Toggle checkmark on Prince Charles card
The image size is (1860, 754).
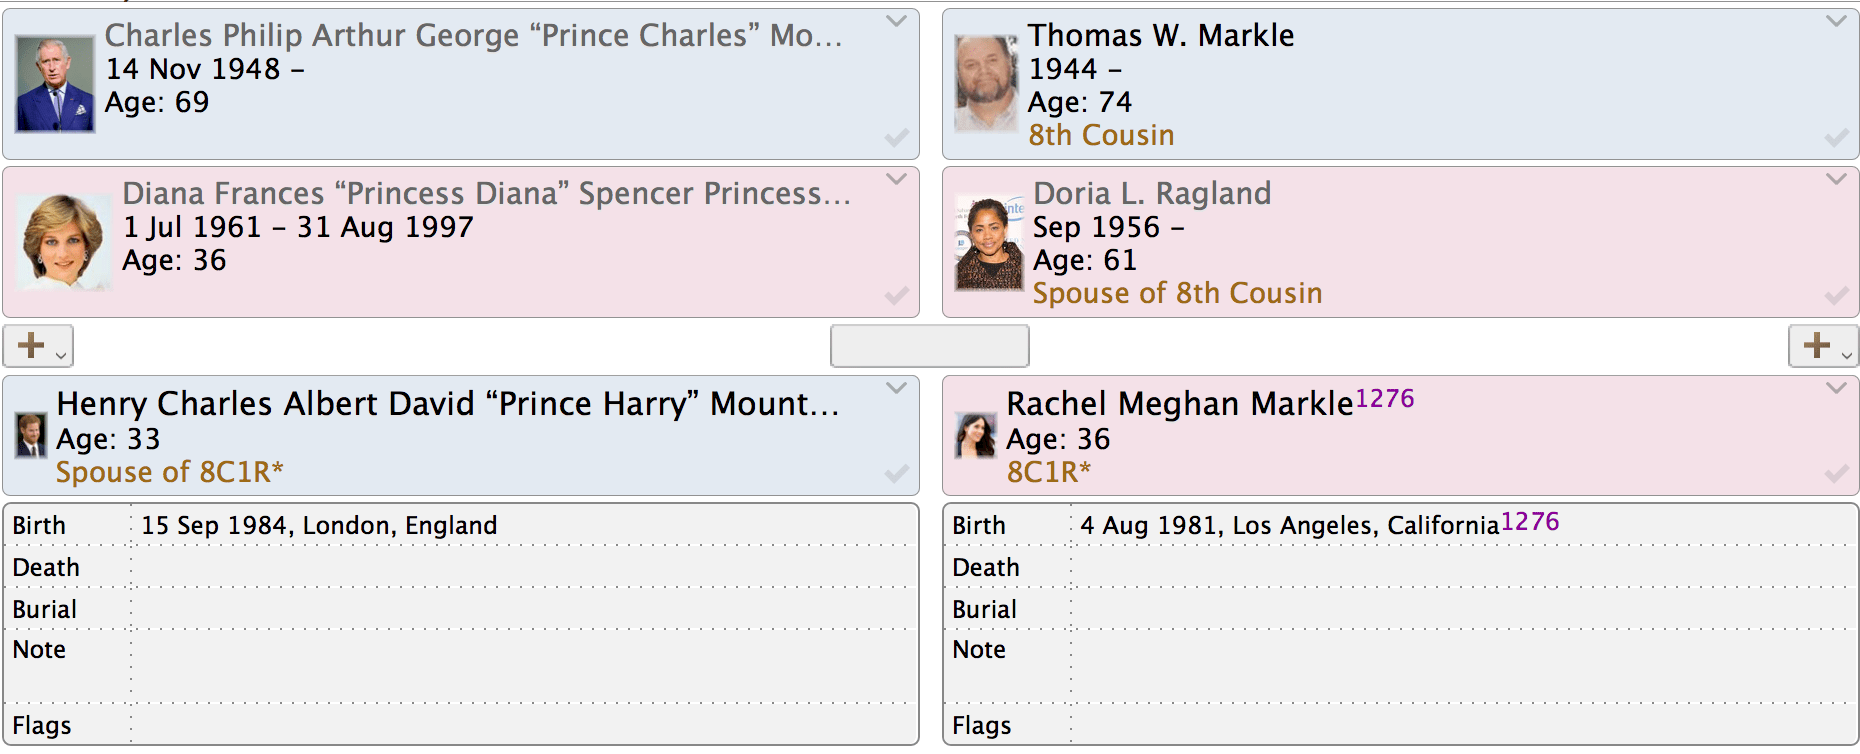pos(896,138)
